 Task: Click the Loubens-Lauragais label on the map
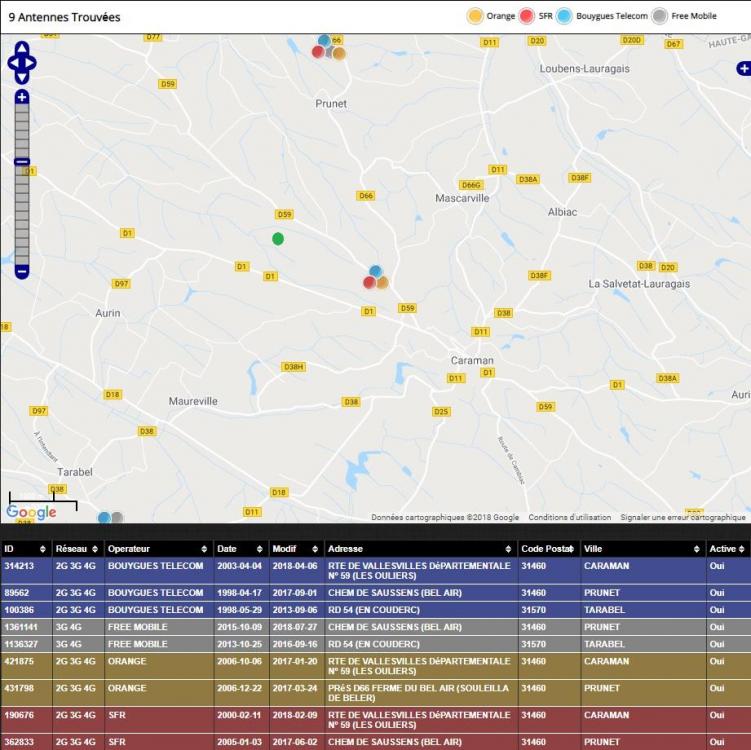(x=585, y=68)
